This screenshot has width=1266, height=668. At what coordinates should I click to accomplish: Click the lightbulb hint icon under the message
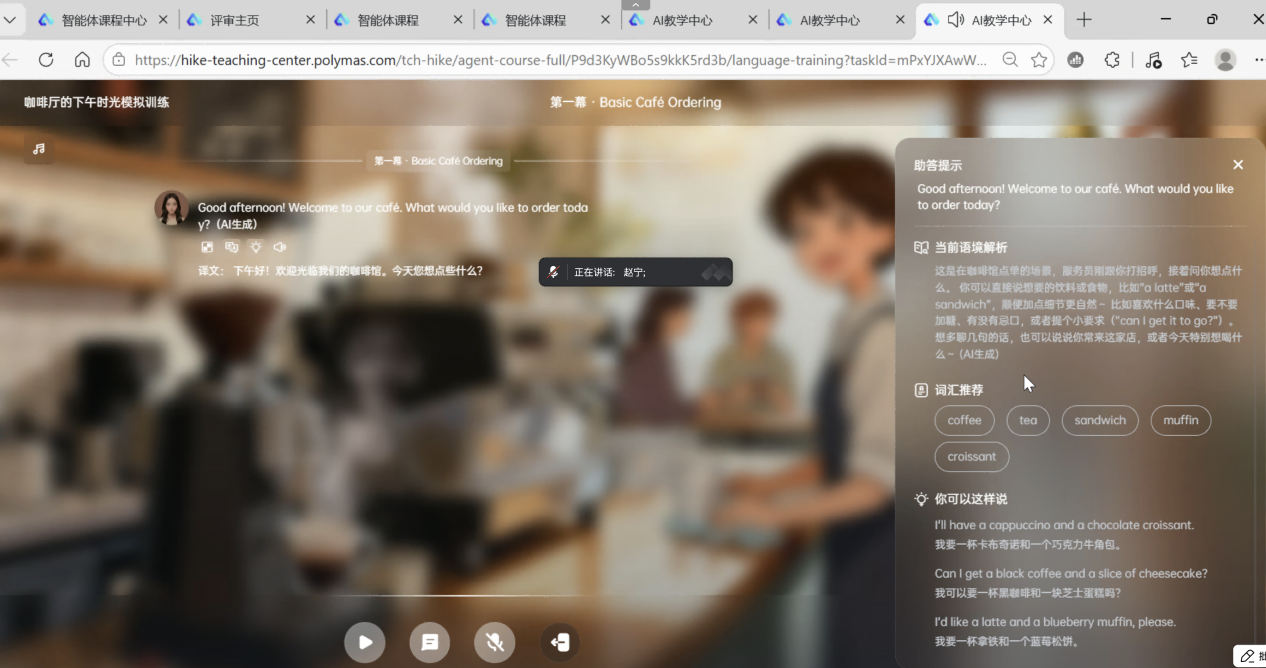[256, 247]
